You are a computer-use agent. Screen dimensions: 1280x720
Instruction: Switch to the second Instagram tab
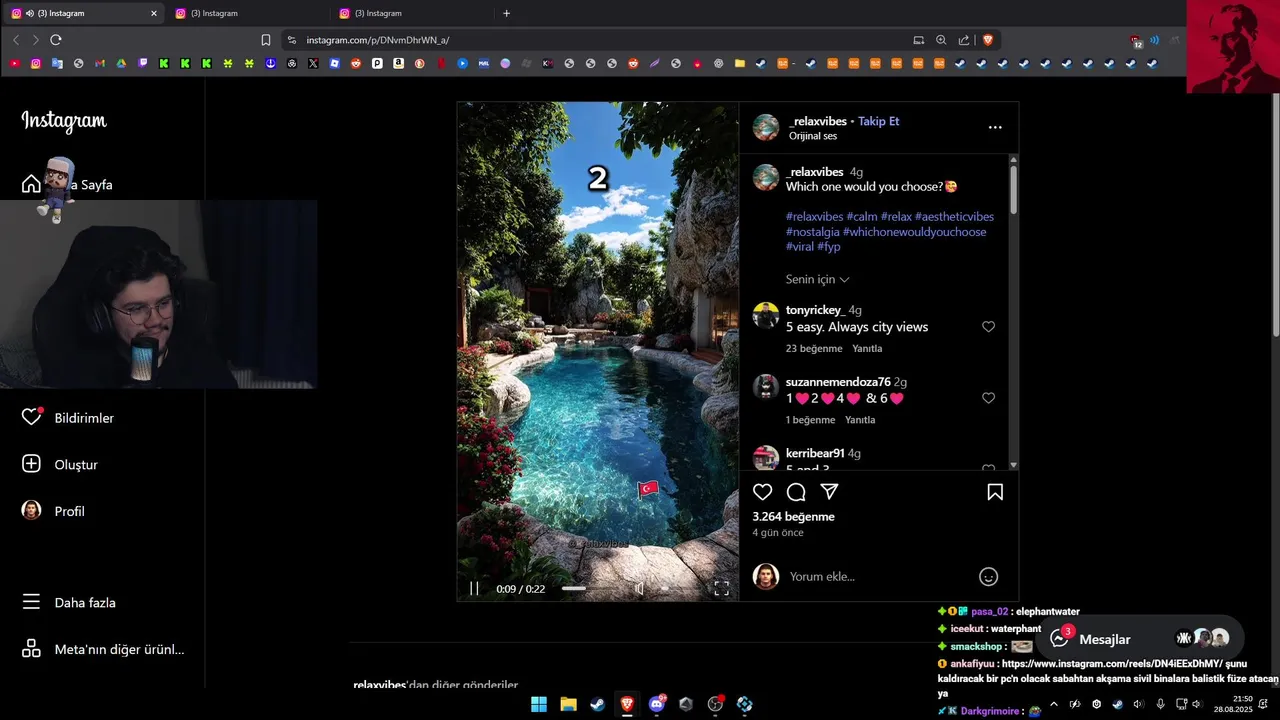[247, 13]
